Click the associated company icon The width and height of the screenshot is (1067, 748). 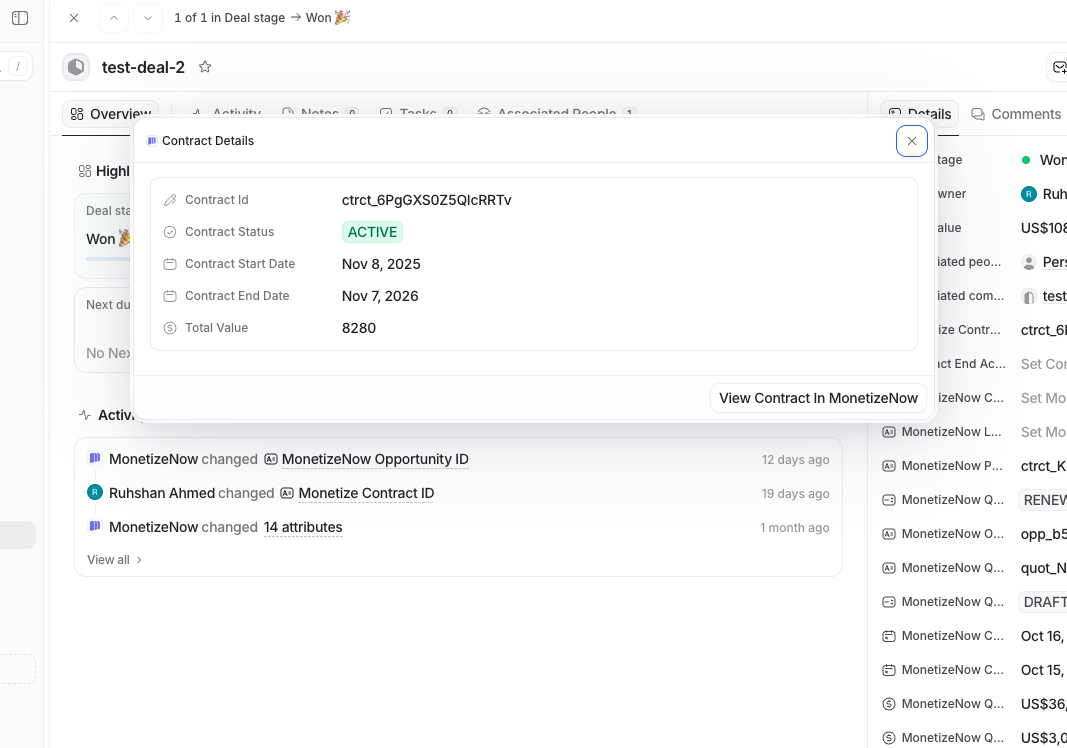(x=1029, y=296)
